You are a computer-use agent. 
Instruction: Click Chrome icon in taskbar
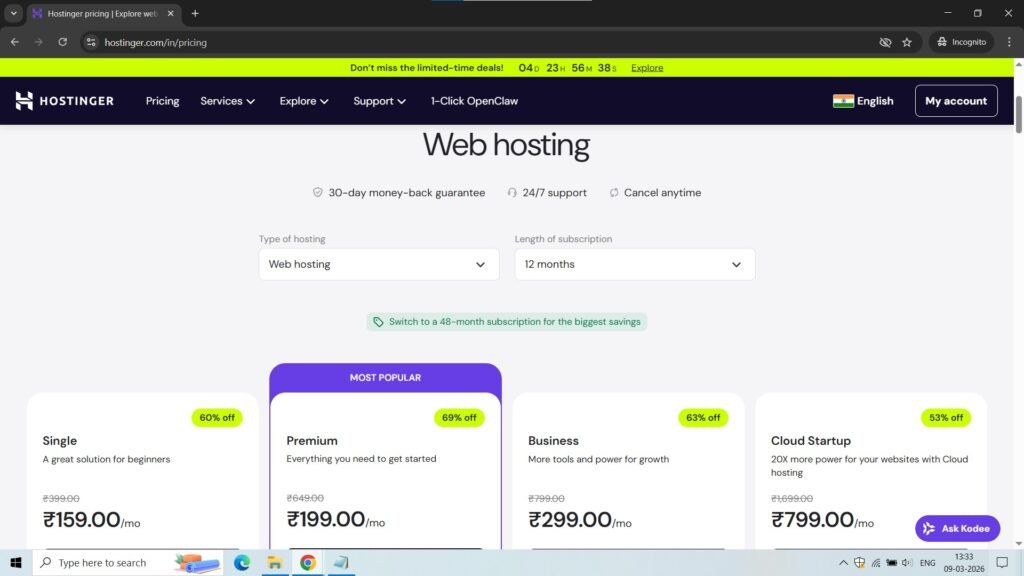point(308,562)
